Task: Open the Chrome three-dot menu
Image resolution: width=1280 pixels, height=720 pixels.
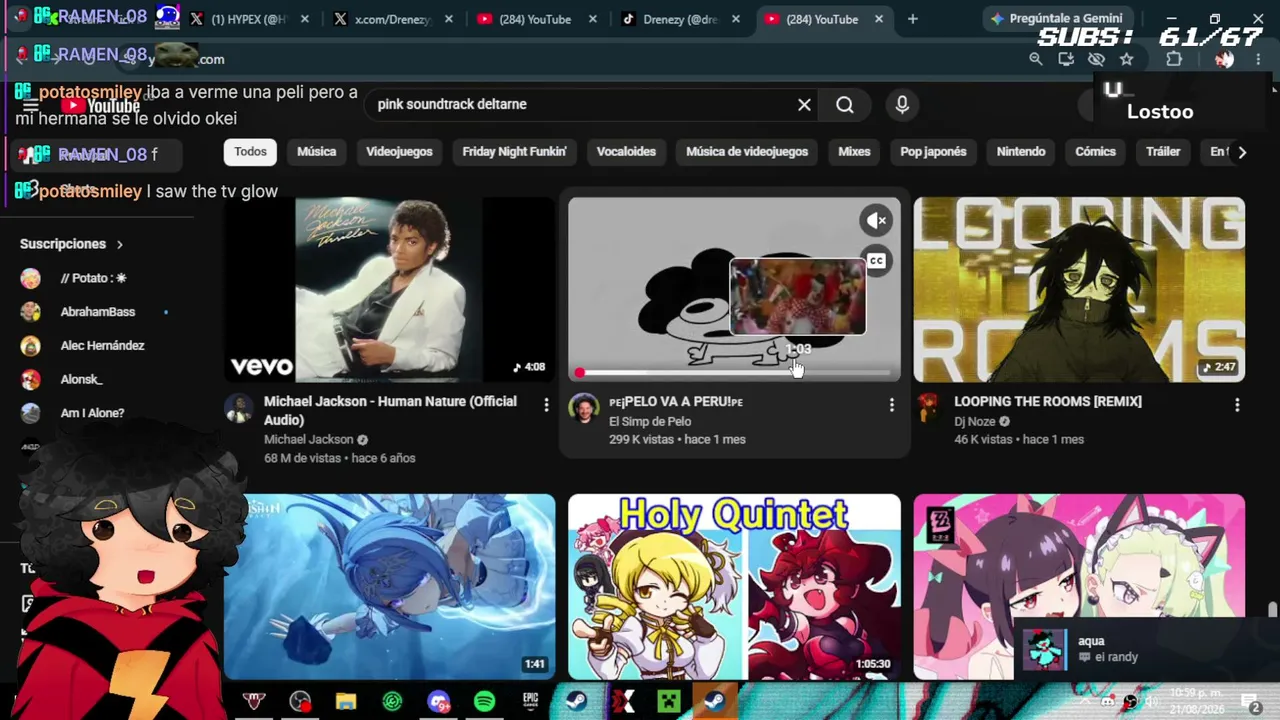Action: [x=1258, y=59]
